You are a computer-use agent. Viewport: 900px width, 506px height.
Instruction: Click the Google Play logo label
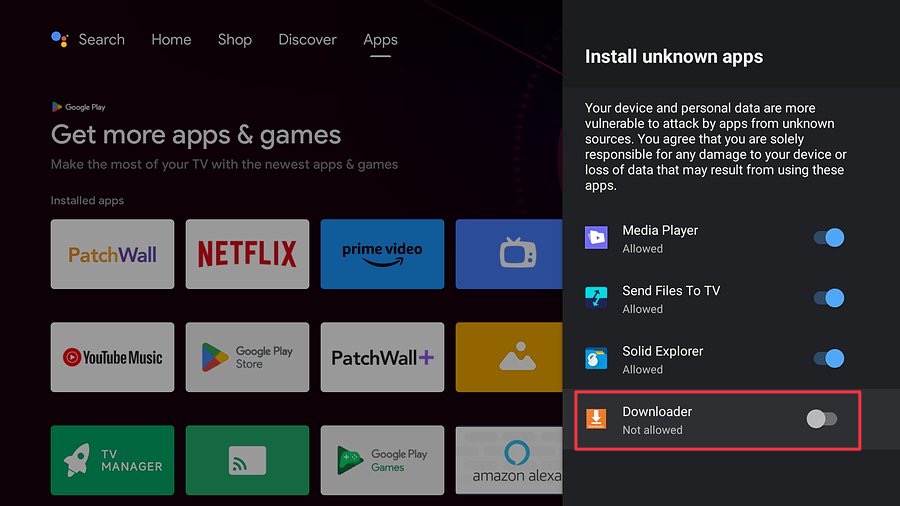click(x=79, y=107)
